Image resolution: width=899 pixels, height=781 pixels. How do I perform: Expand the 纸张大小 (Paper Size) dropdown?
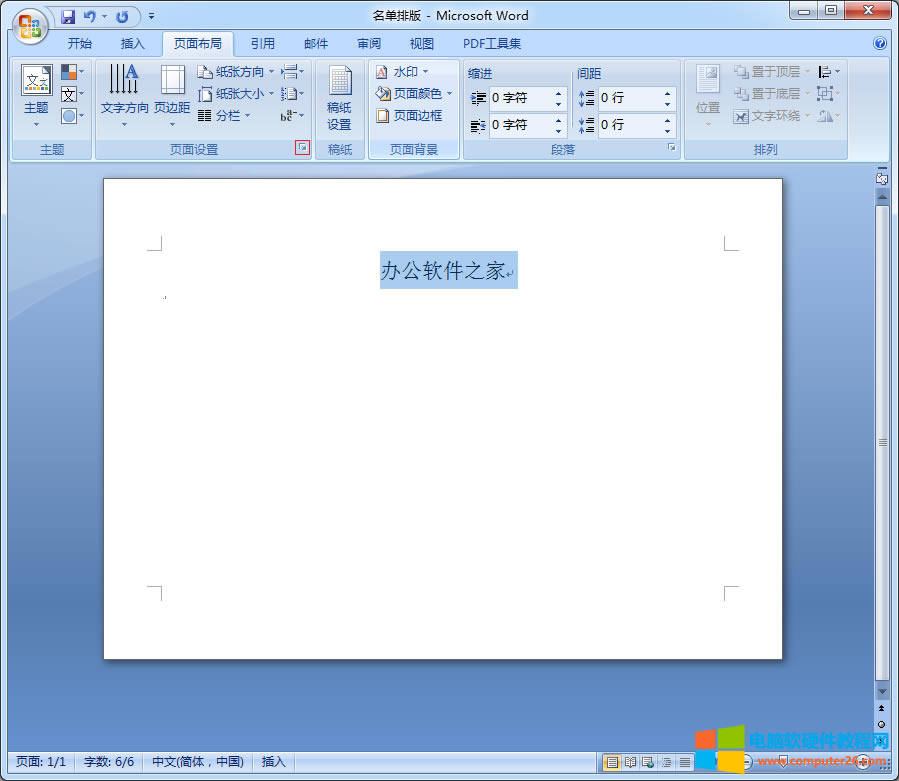[x=234, y=93]
